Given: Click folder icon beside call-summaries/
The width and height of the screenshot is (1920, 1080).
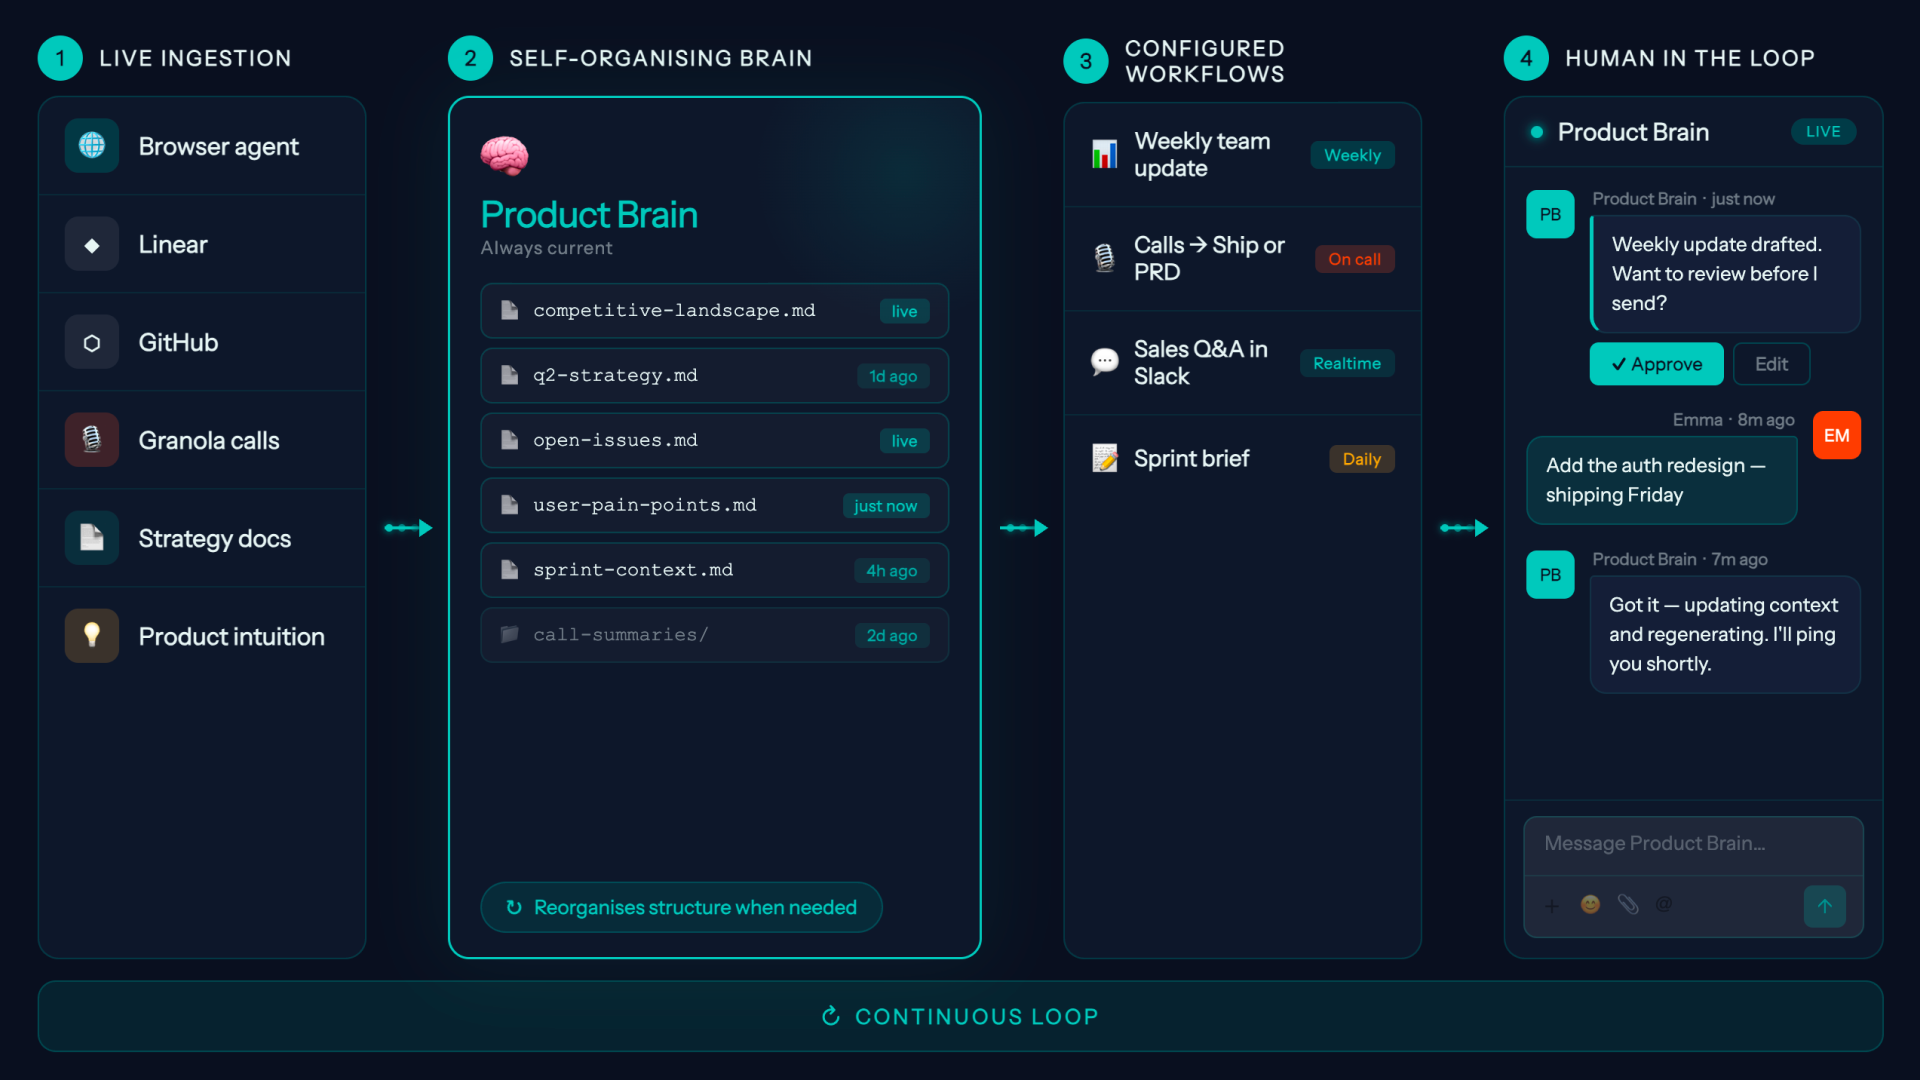Looking at the screenshot, I should [509, 634].
